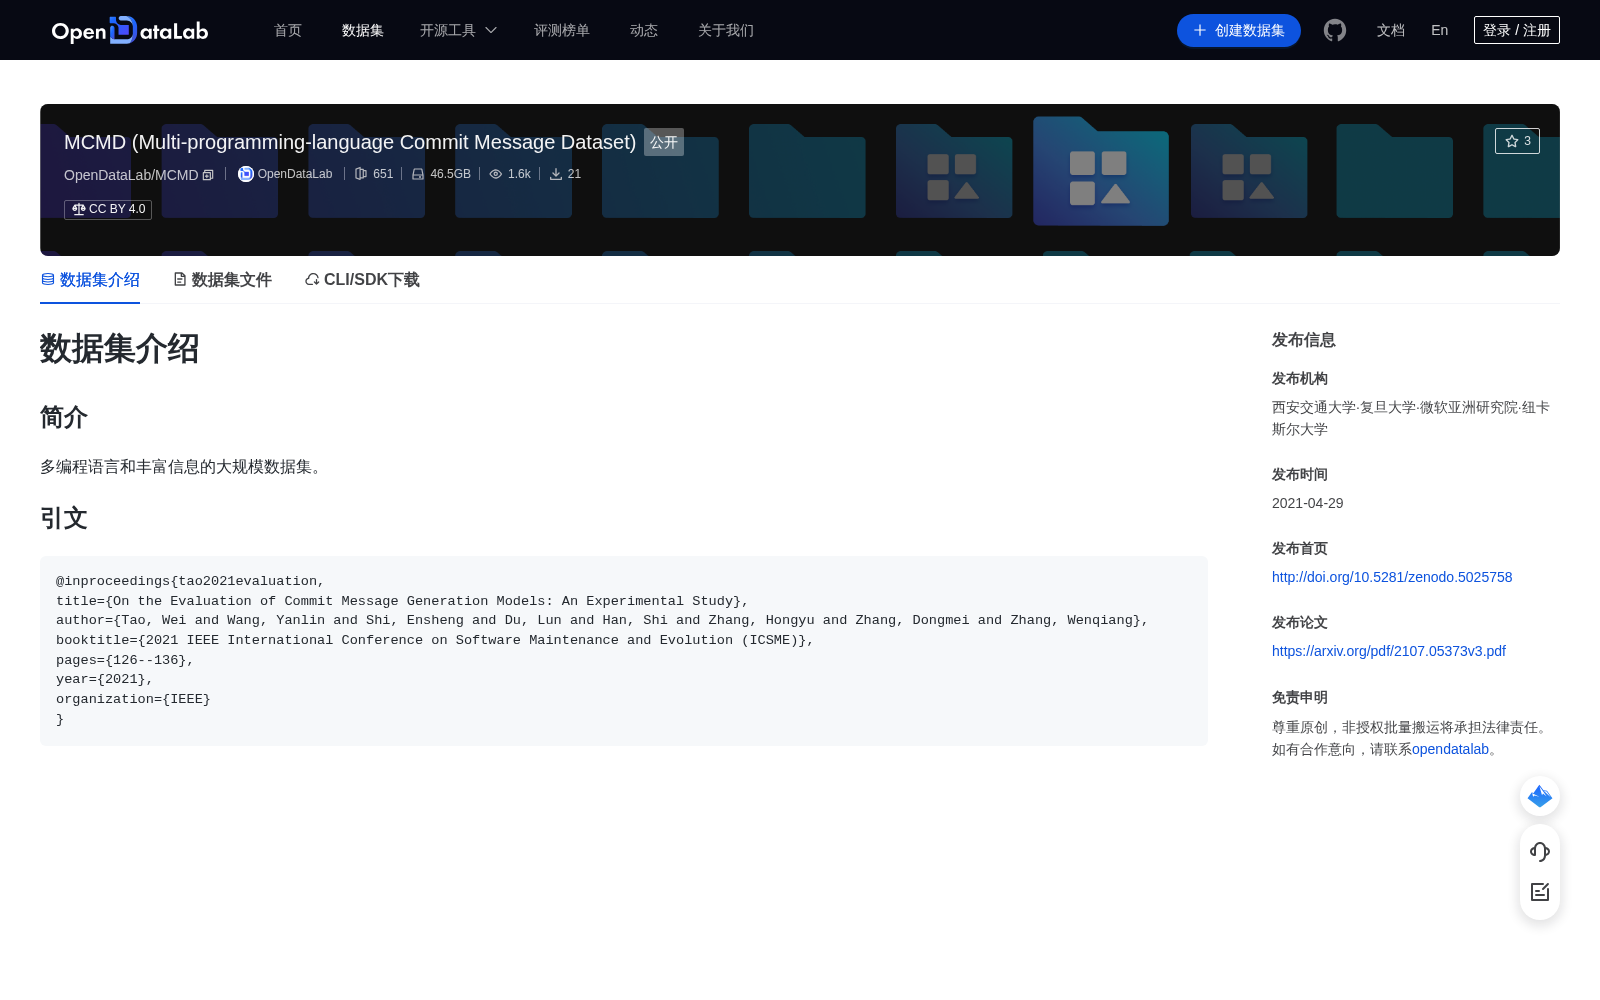Click the 引文 heading

coord(64,518)
